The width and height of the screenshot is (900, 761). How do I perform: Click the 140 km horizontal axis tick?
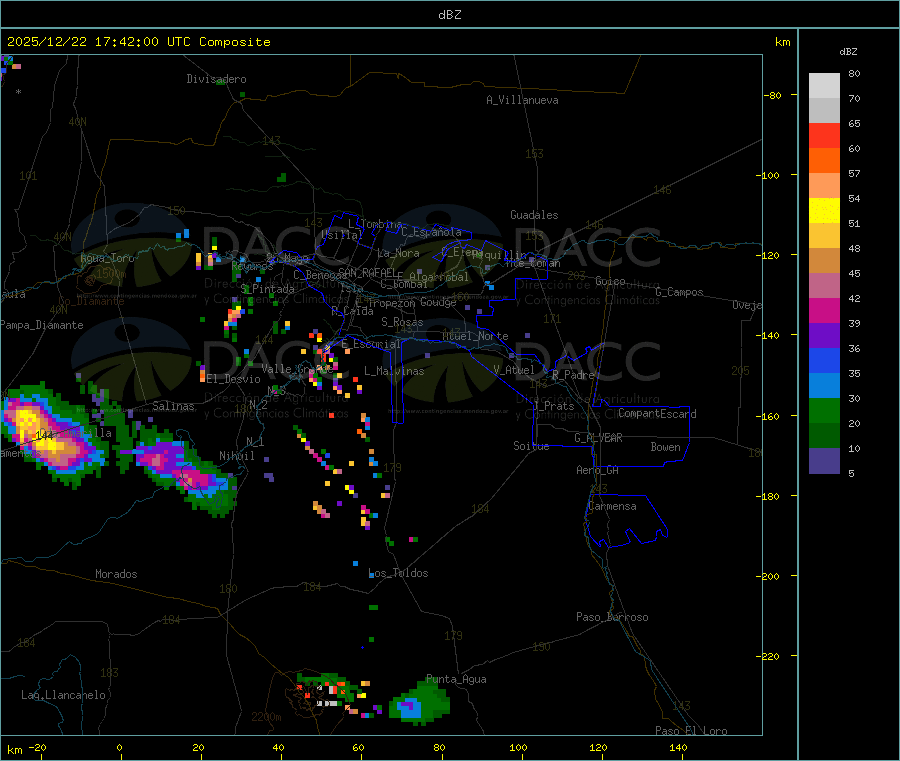[x=678, y=748]
